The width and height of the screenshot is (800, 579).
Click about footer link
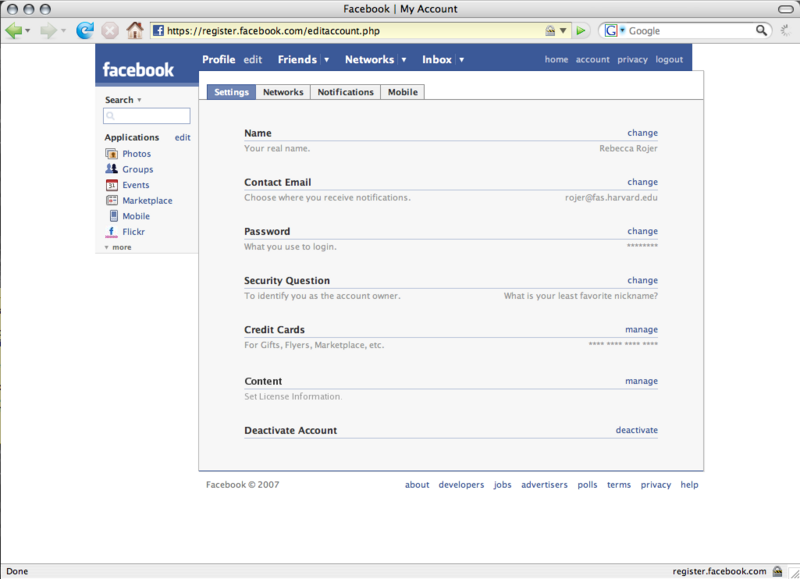(417, 485)
